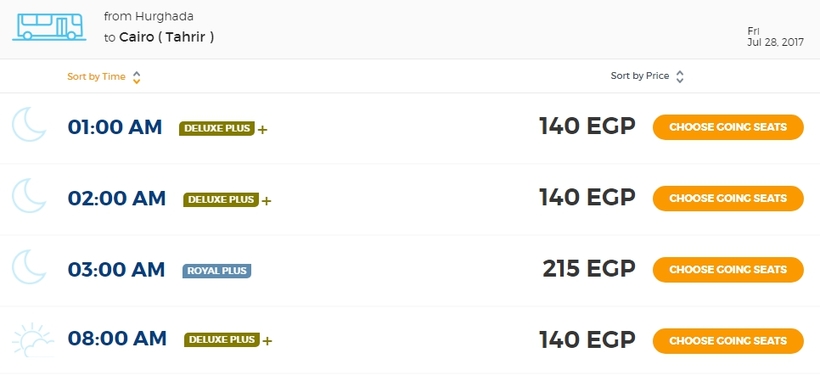
Task: Choose going seats for 02:00 AM bus
Action: click(728, 198)
